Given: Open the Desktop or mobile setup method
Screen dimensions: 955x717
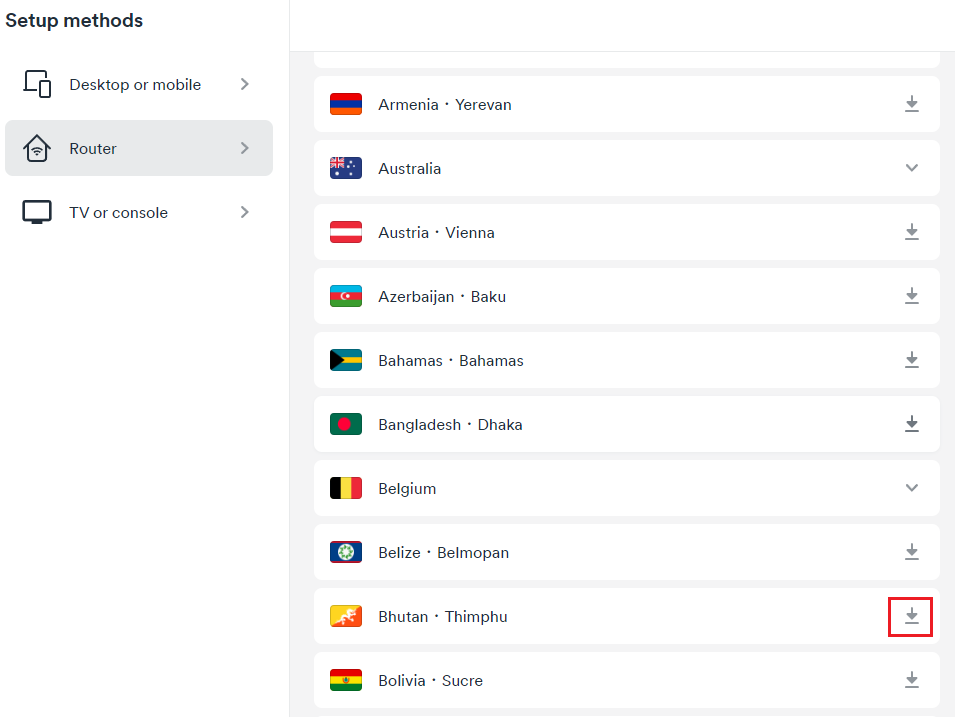Looking at the screenshot, I should pos(135,85).
